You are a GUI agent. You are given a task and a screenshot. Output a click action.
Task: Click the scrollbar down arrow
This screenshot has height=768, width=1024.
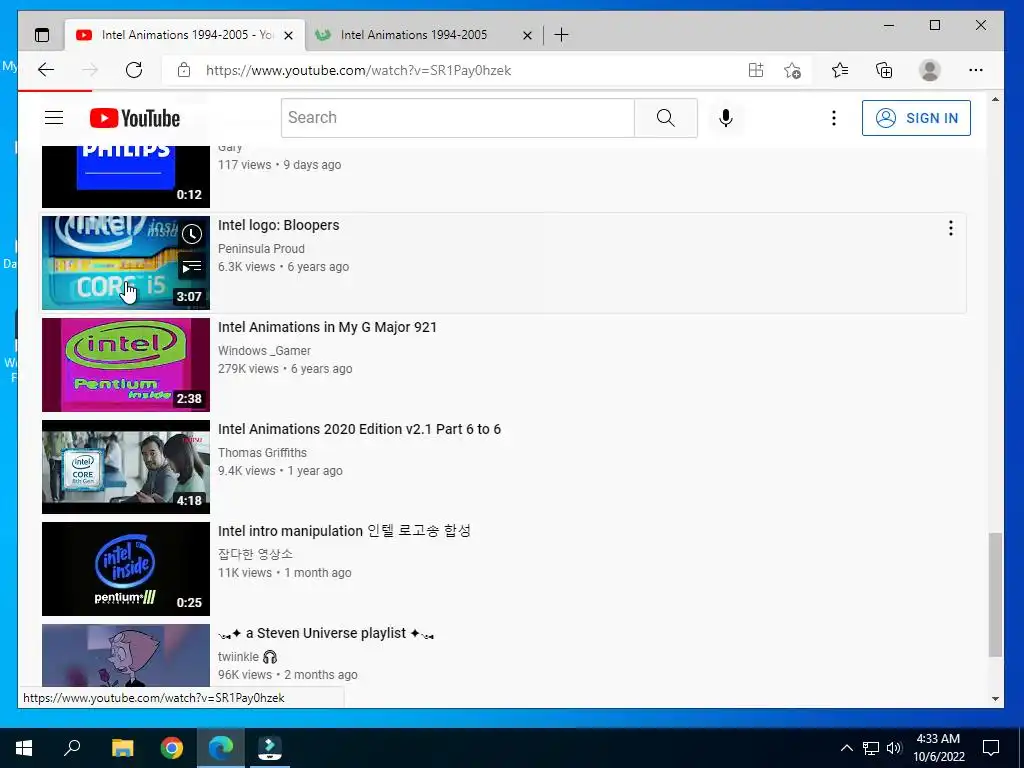coord(995,699)
